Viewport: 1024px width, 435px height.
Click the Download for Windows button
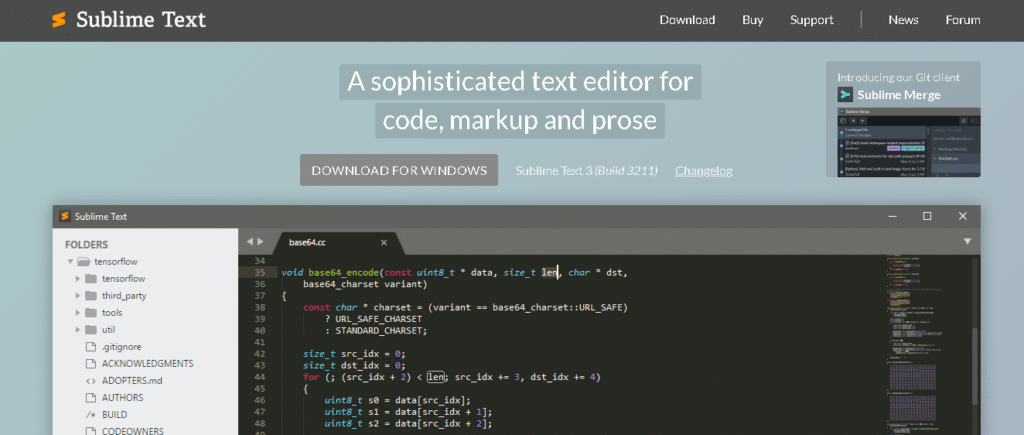tap(399, 170)
